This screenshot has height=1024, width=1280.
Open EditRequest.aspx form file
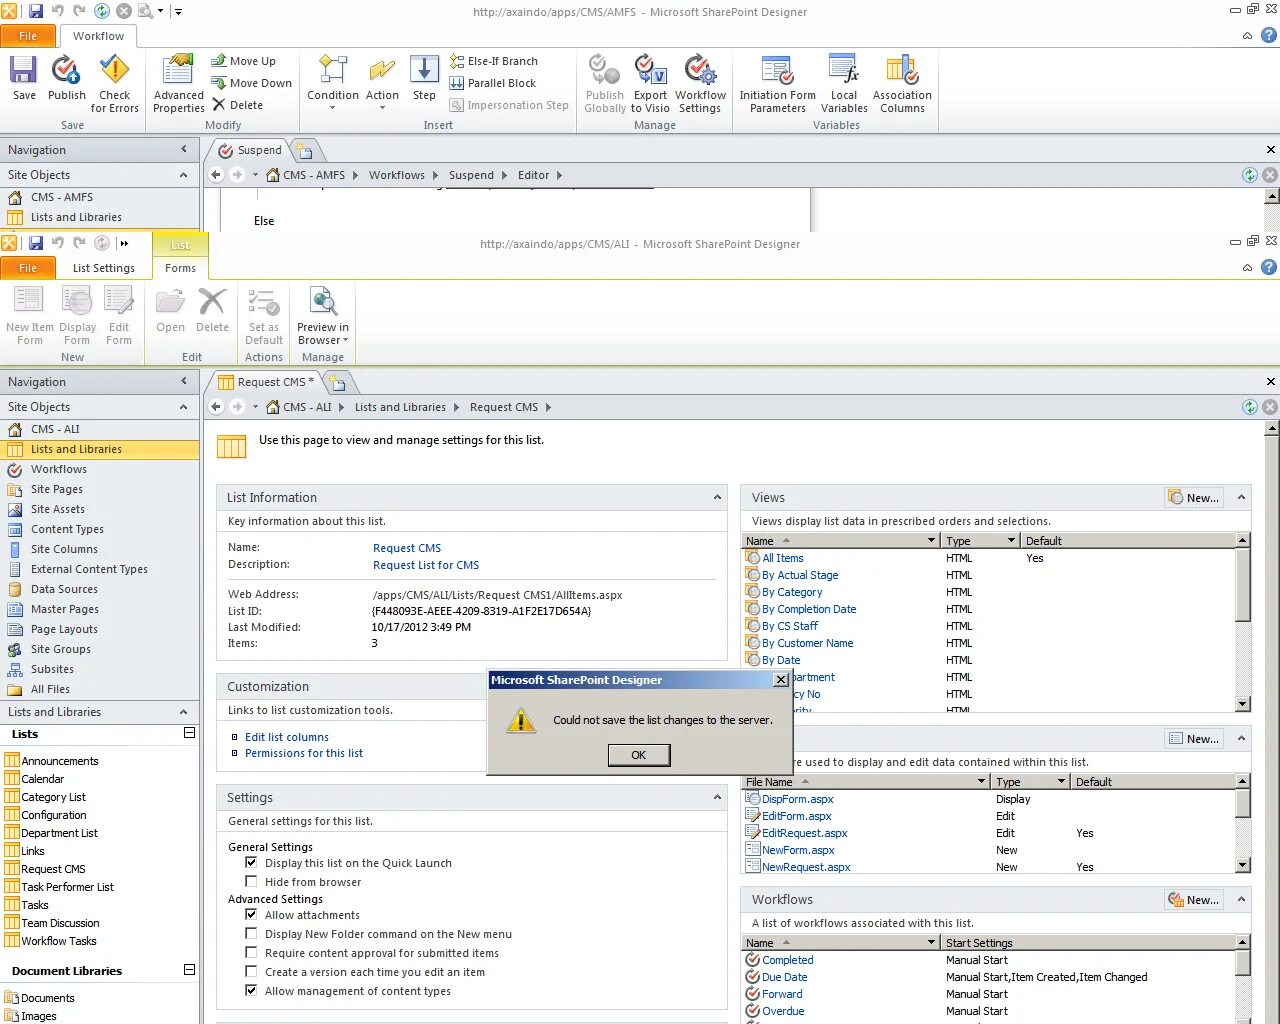(x=805, y=833)
